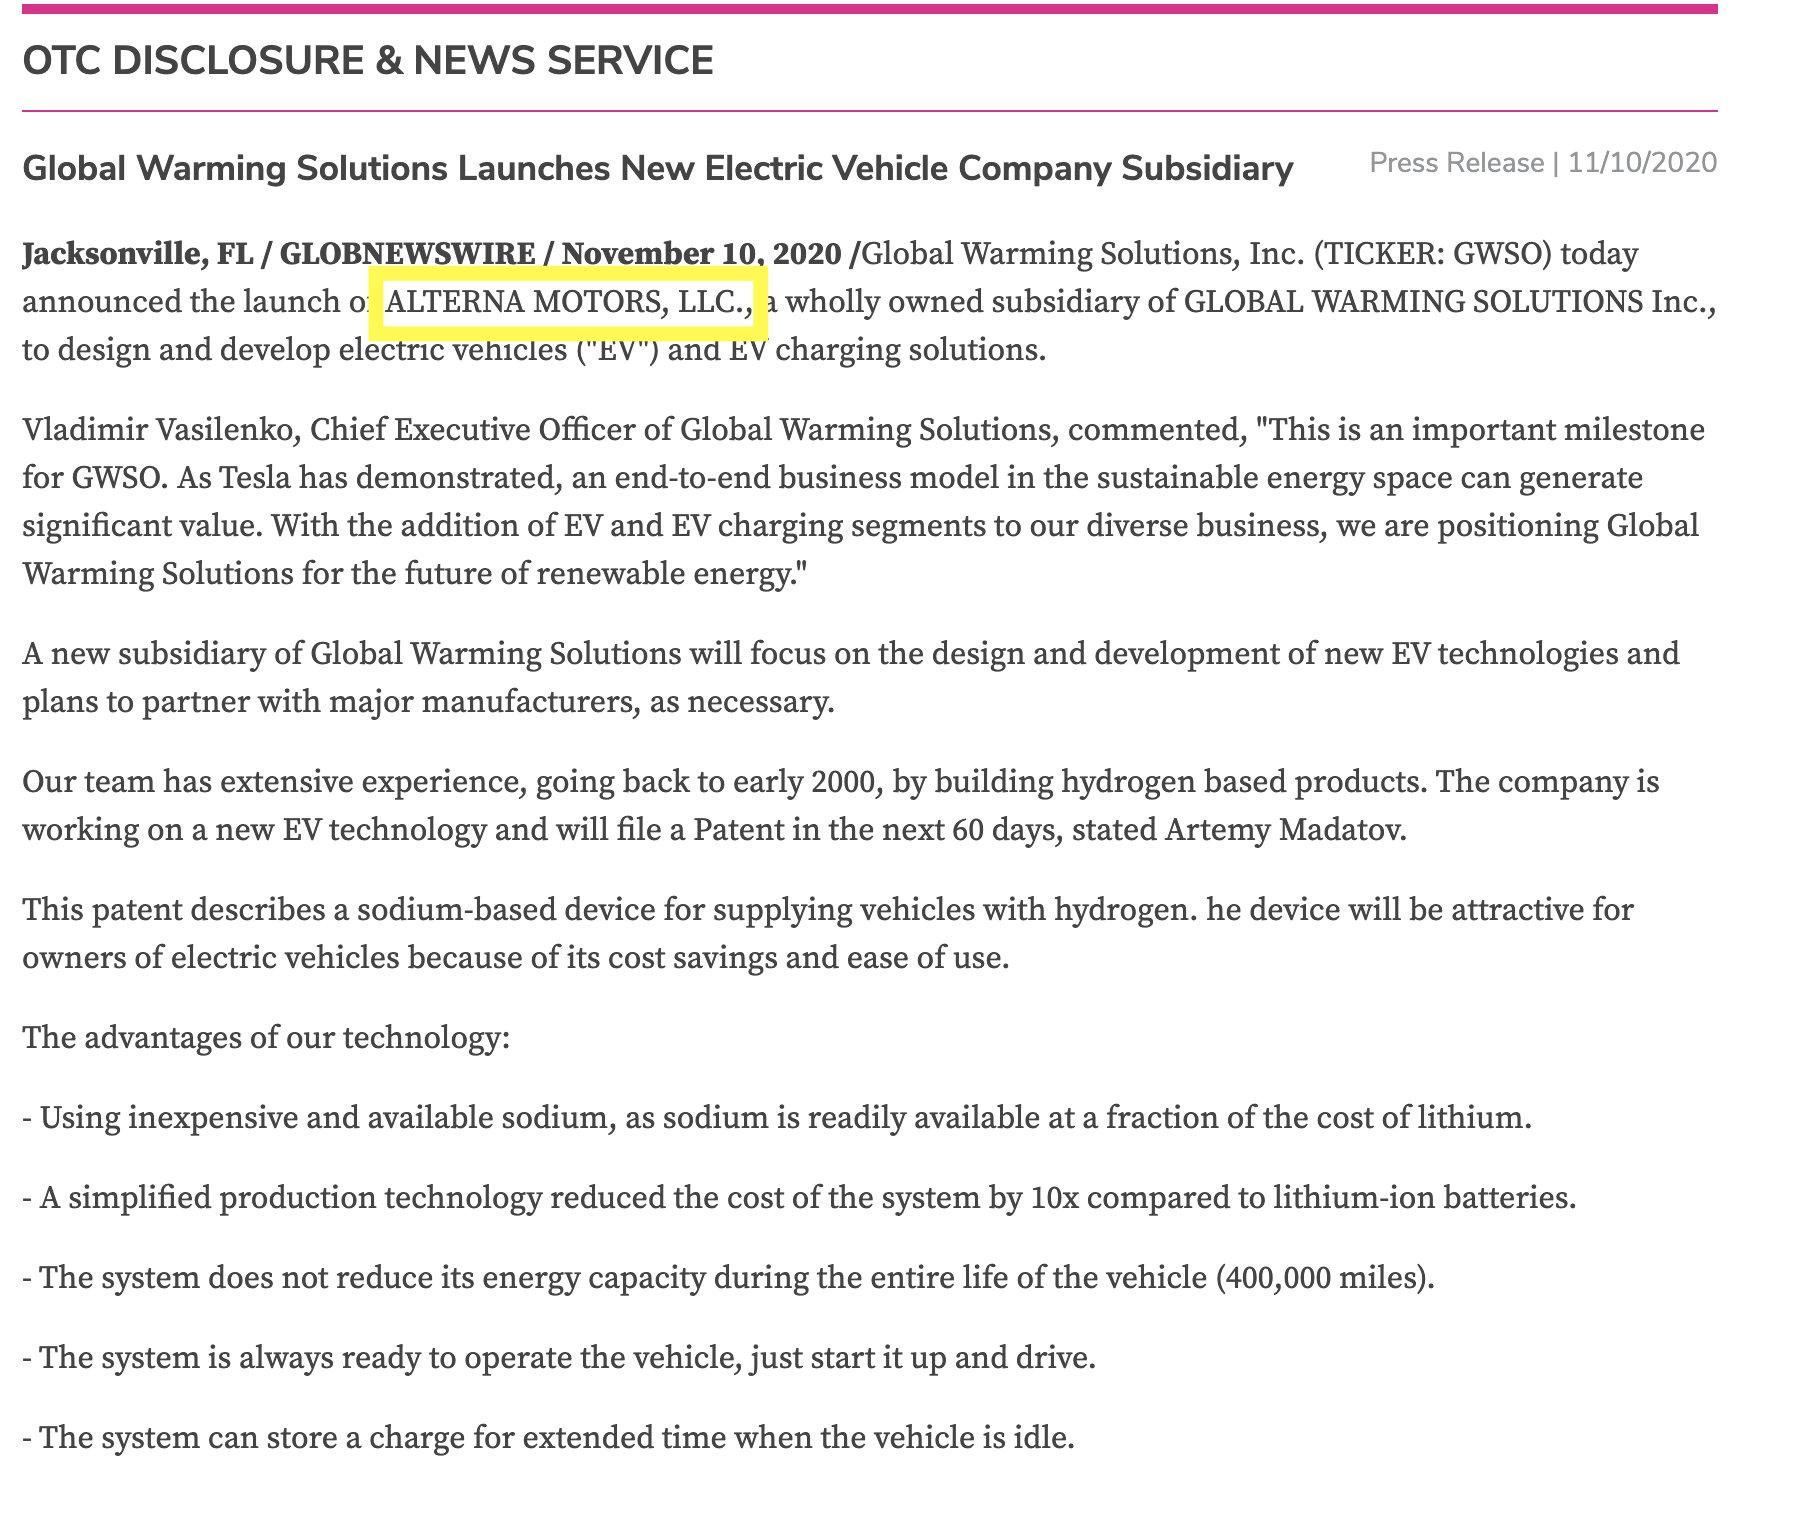Click the 'GLOBAL WARMING SOLUTIONS Inc.,' uppercase text

(1450, 302)
